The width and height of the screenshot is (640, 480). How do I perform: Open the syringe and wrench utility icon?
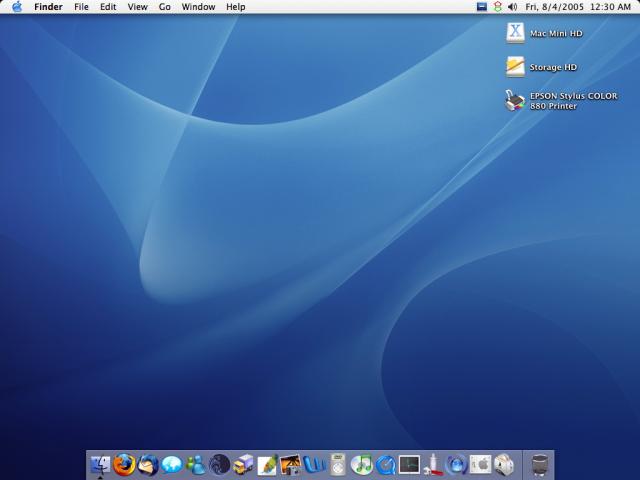click(x=433, y=464)
